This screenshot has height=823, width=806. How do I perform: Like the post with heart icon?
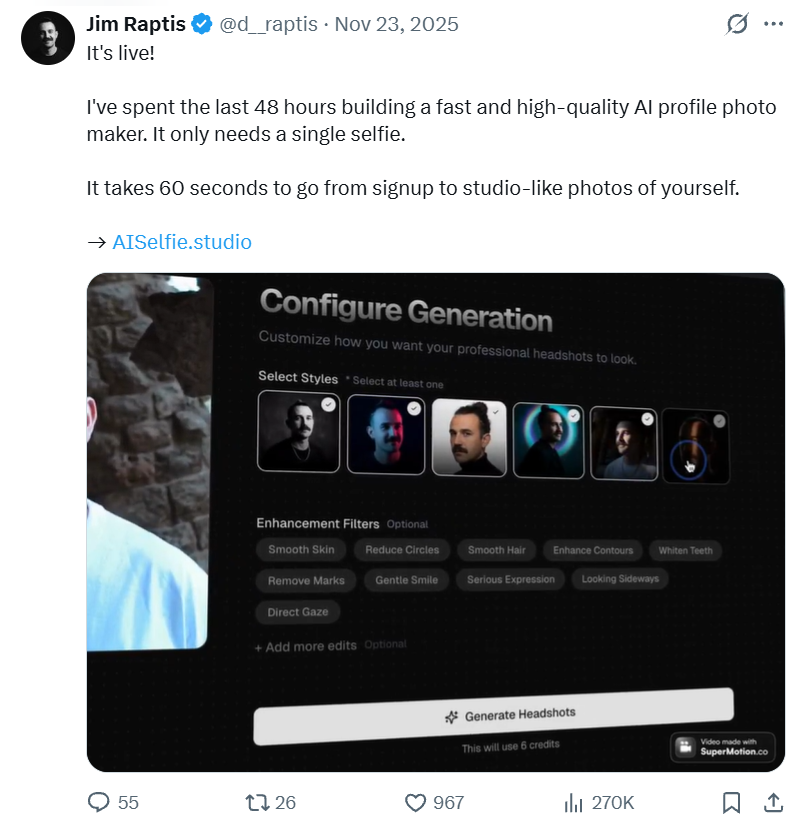pyautogui.click(x=416, y=802)
